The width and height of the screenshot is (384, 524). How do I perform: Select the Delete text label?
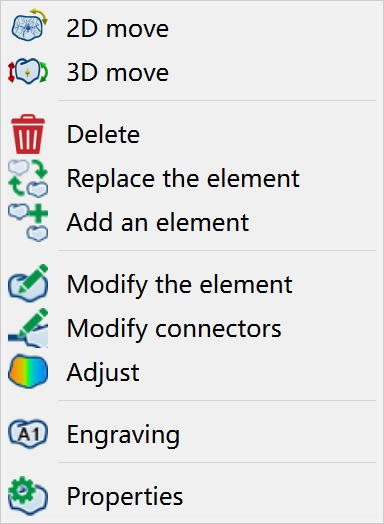[x=103, y=134]
